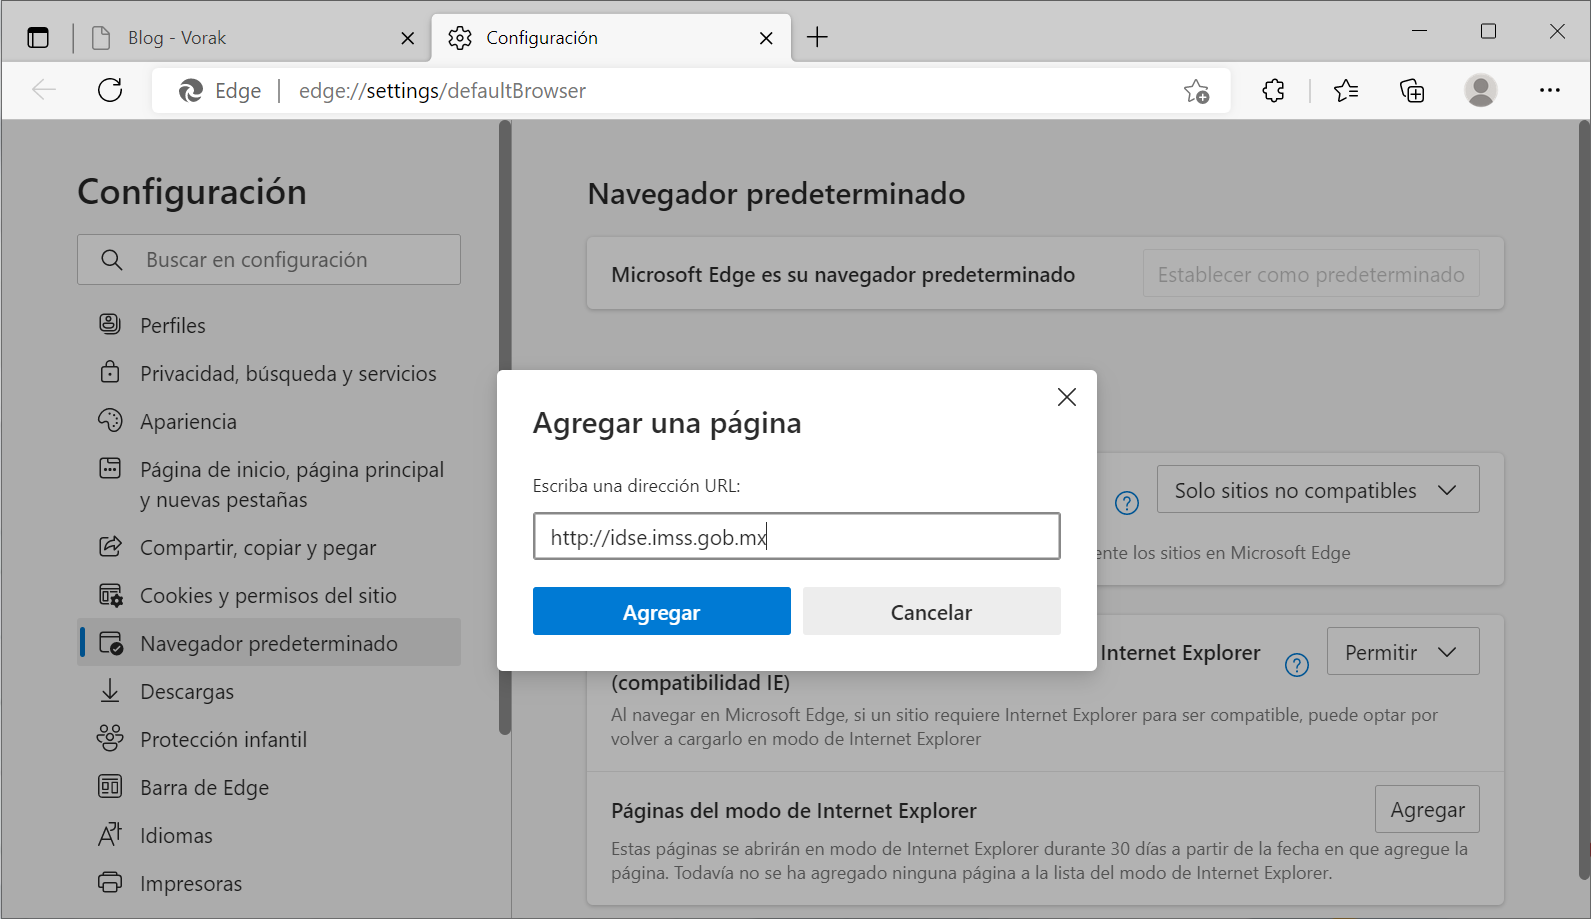The height and width of the screenshot is (919, 1591).
Task: Open a new tab with plus button
Action: point(817,37)
